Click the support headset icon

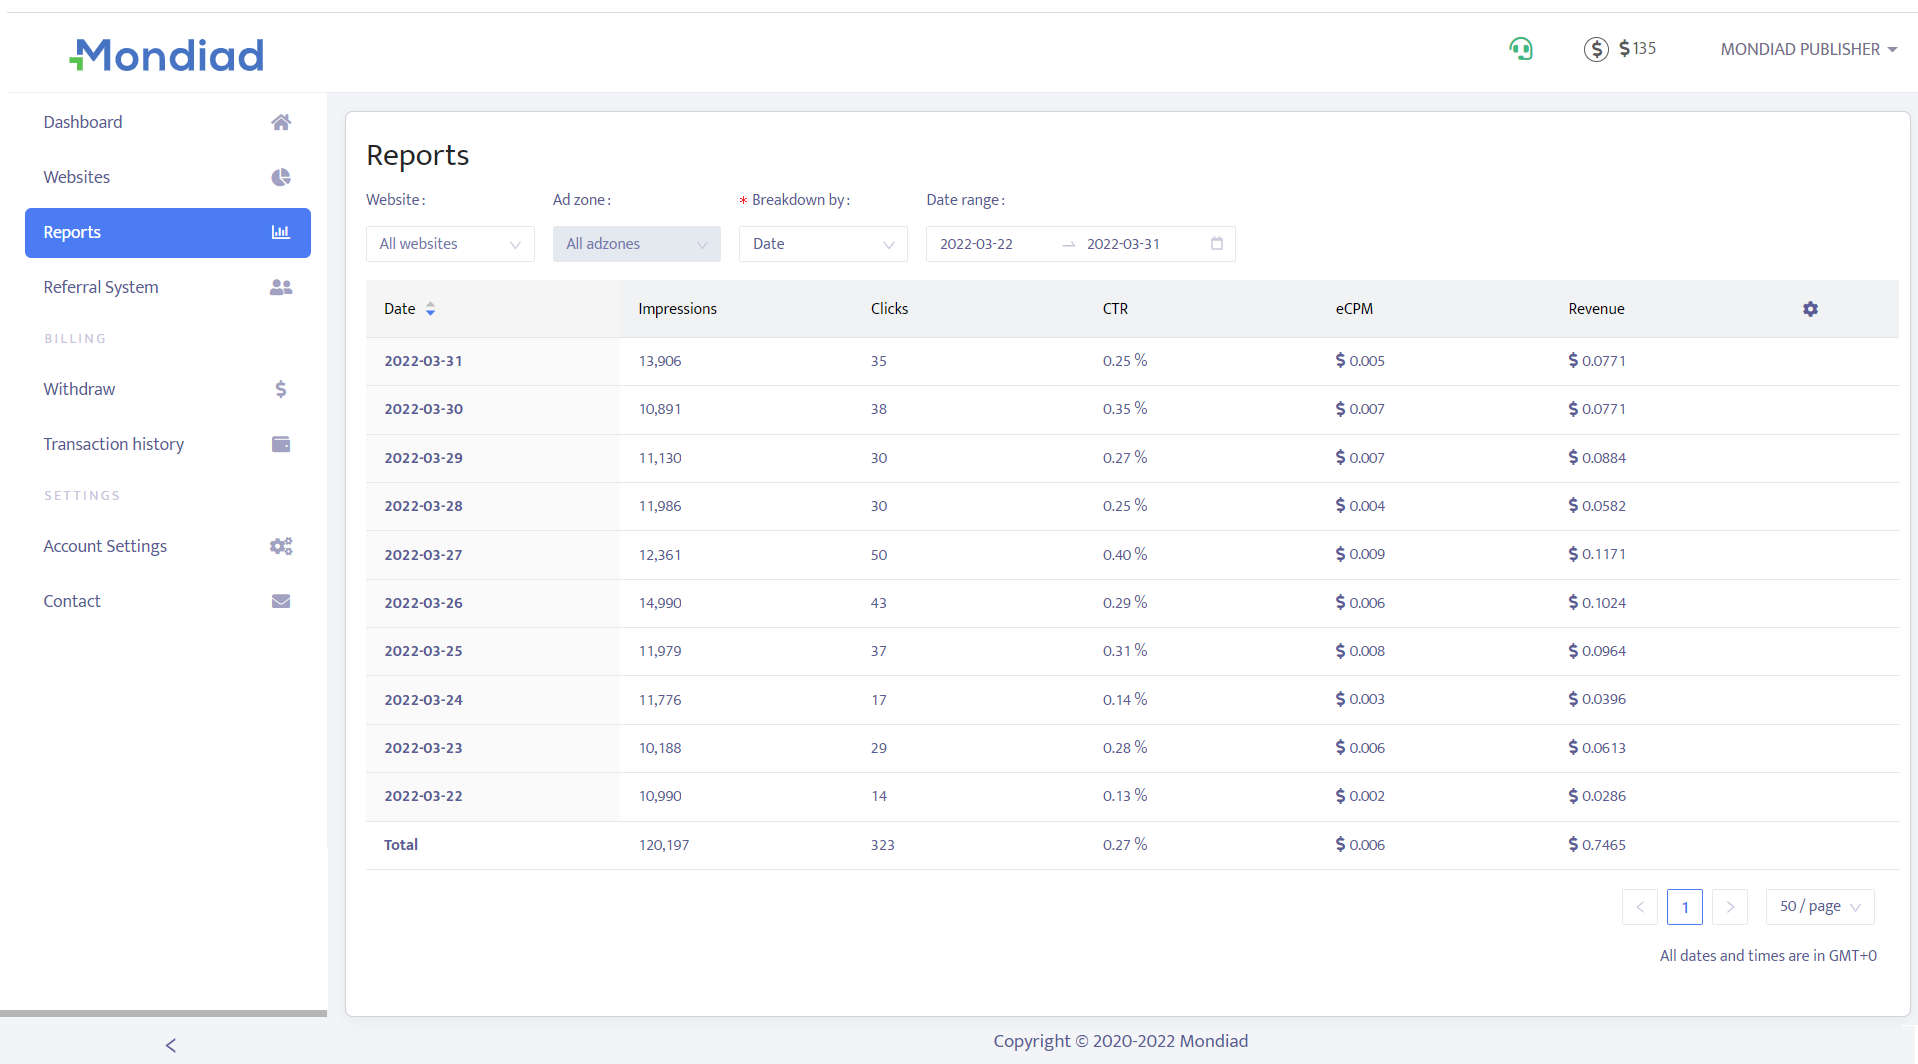1520,49
